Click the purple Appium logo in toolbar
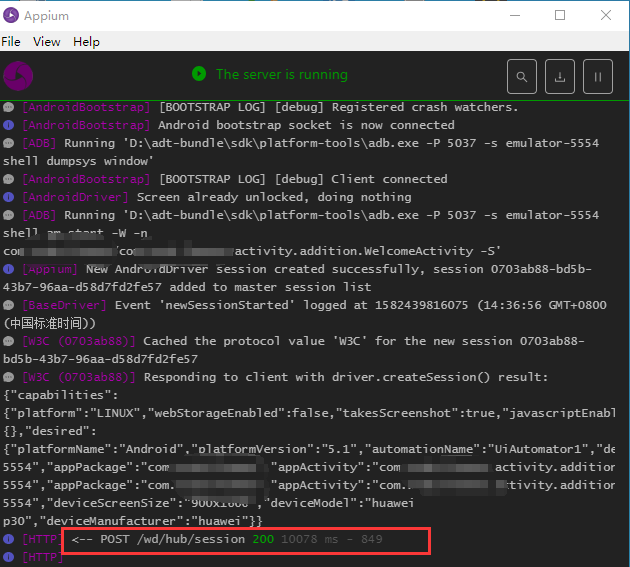This screenshot has height=567, width=630. (x=18, y=76)
